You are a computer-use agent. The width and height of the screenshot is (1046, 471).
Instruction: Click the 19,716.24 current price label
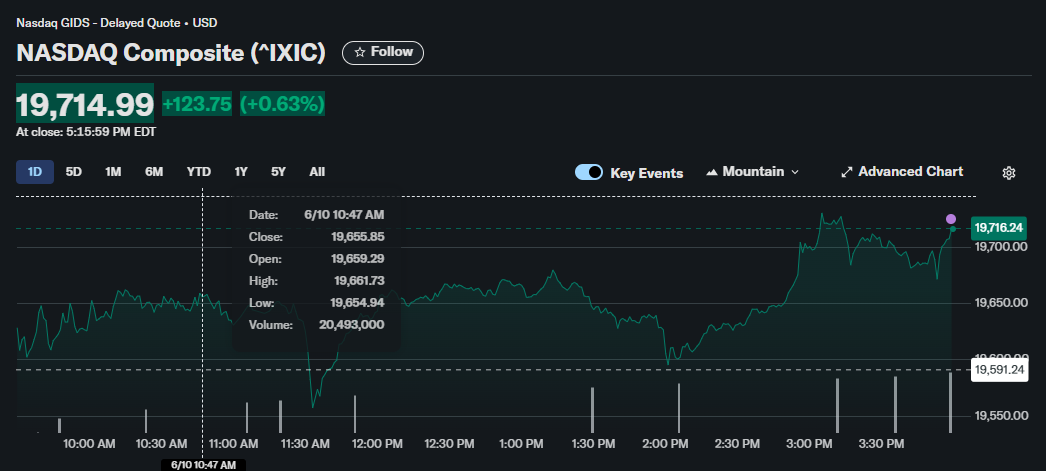999,228
